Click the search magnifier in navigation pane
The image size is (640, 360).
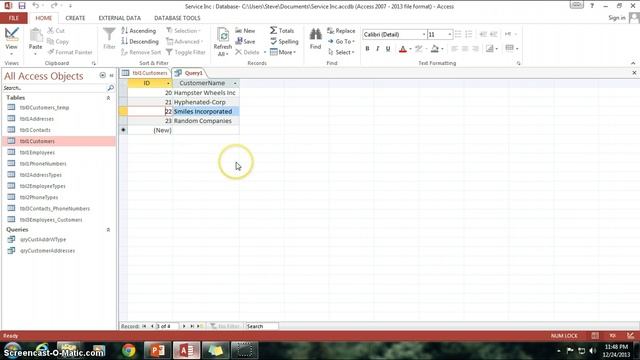(x=110, y=88)
